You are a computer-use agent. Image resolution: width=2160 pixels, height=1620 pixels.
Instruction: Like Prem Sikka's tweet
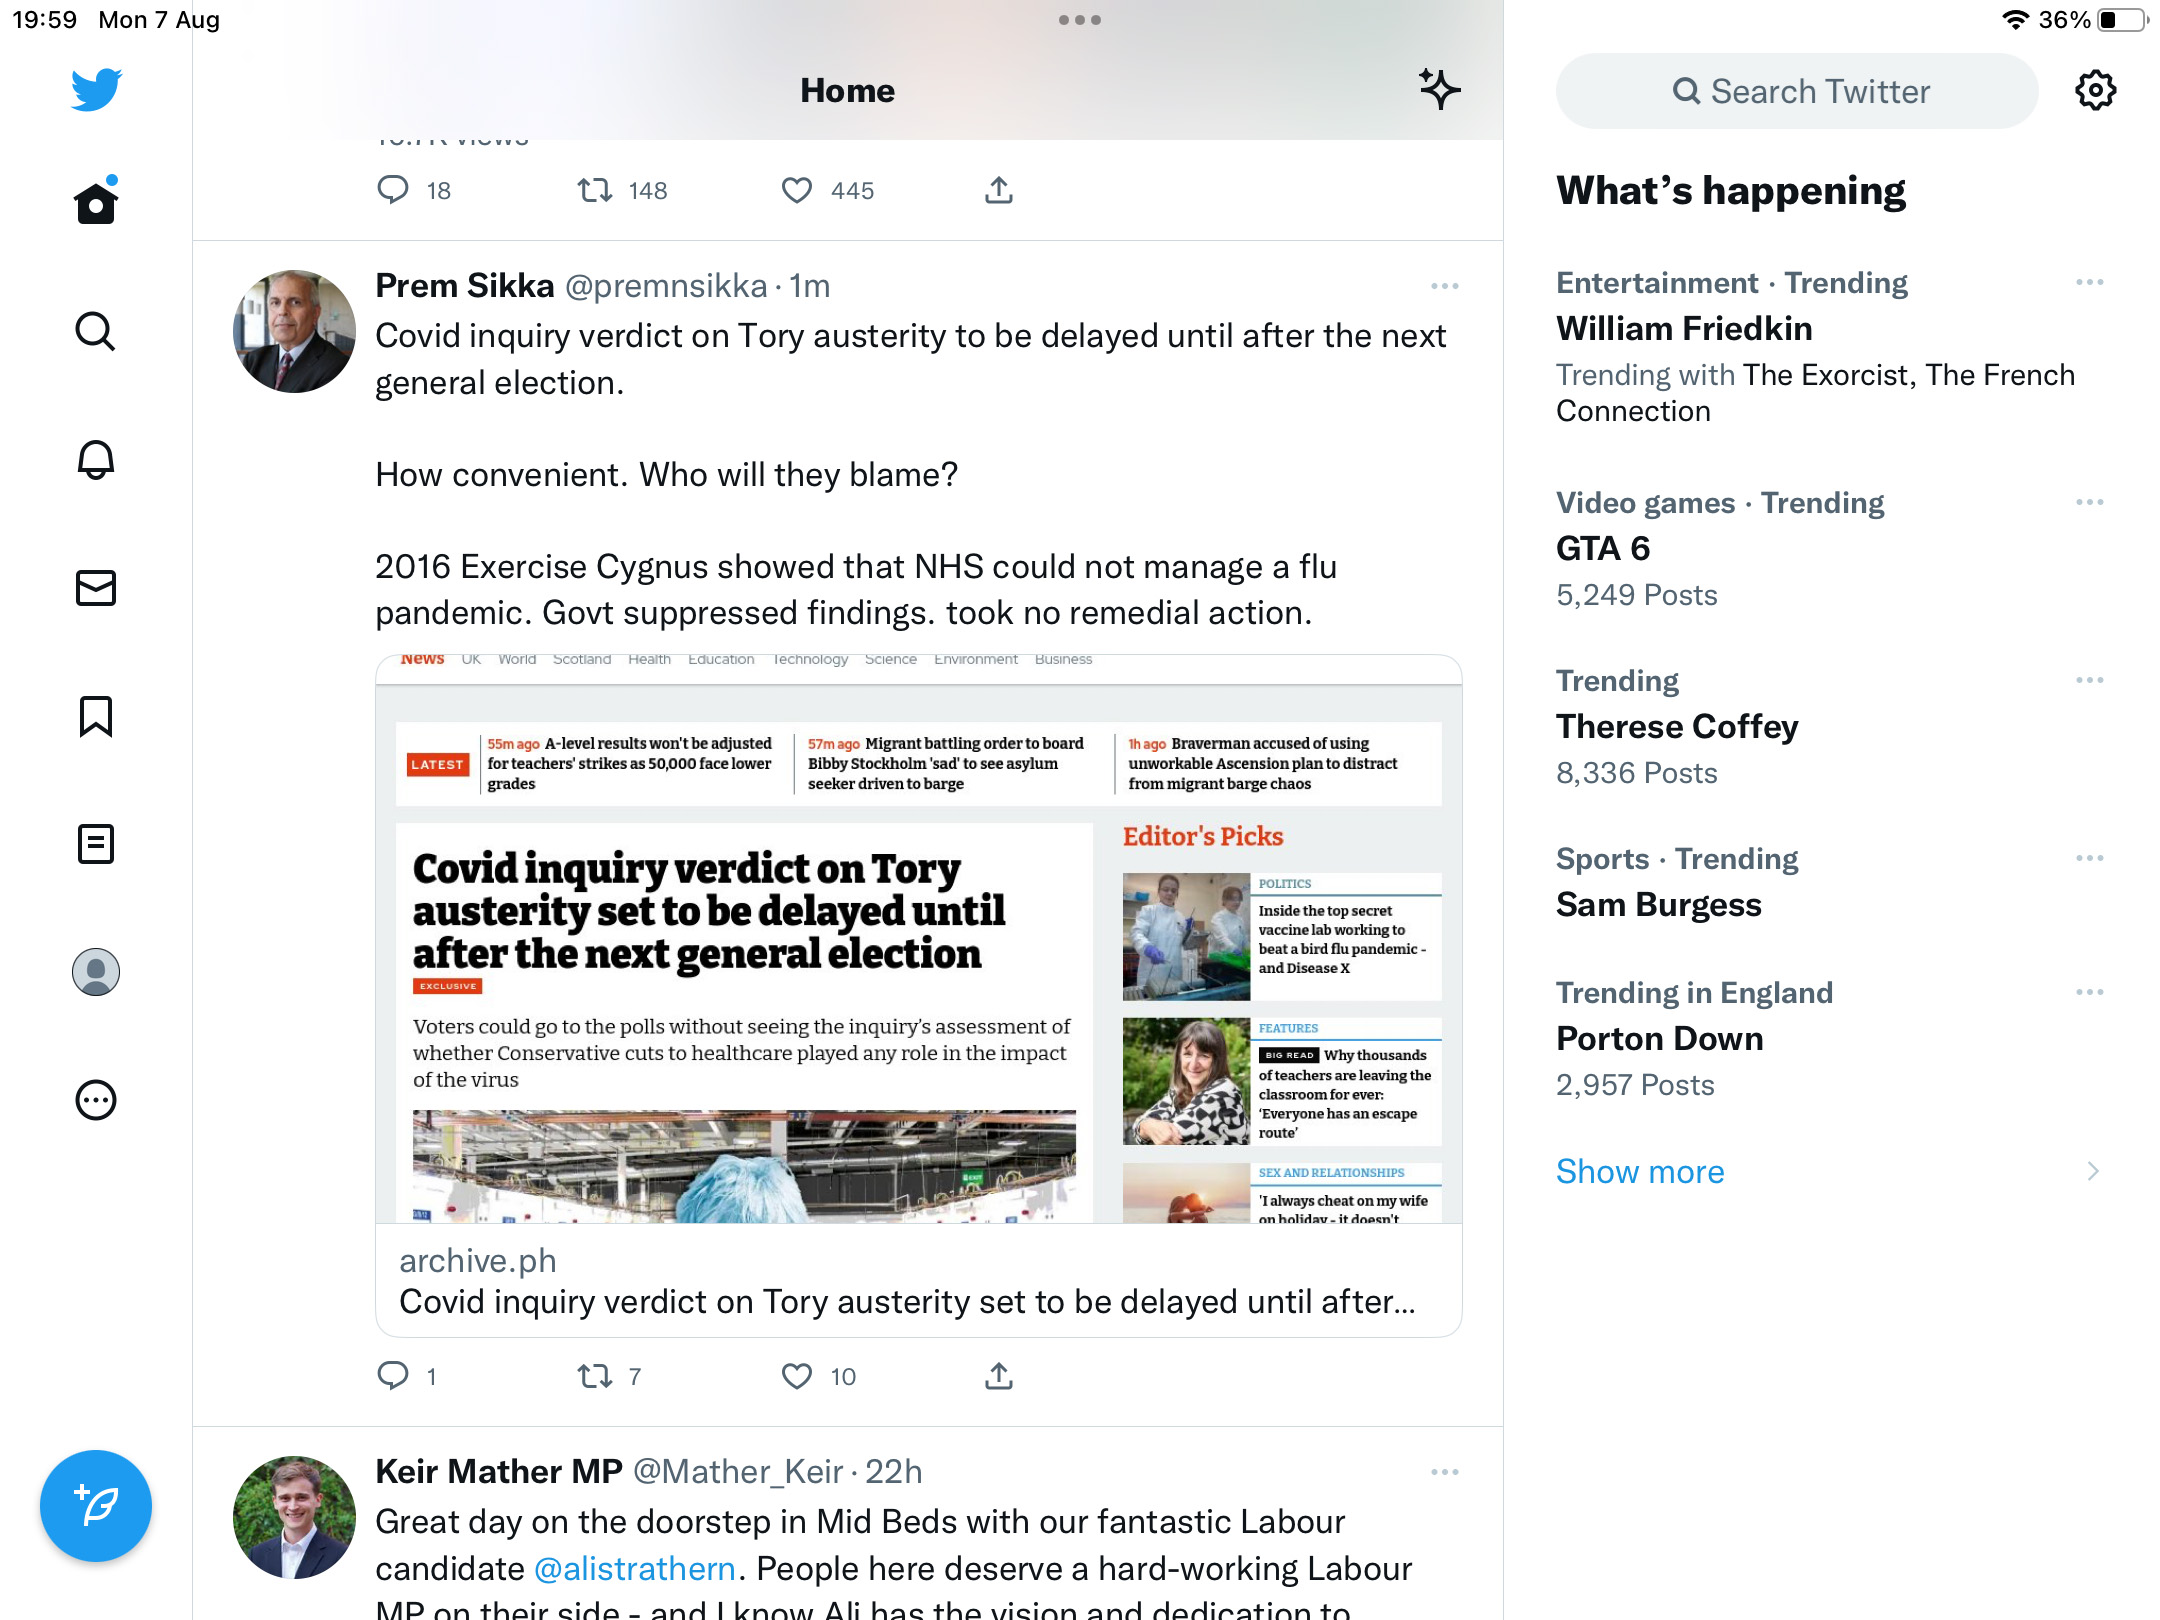pyautogui.click(x=797, y=1376)
